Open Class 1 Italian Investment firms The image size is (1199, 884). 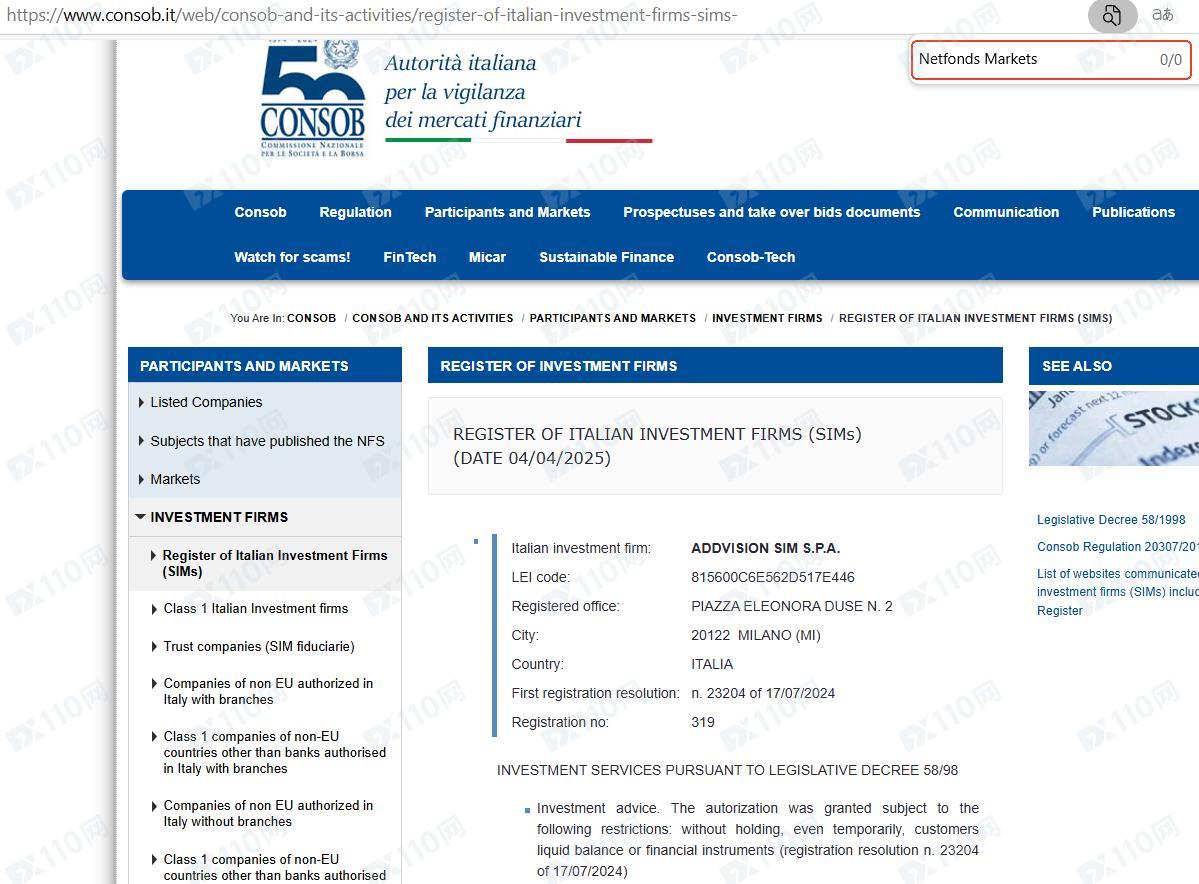tap(255, 608)
